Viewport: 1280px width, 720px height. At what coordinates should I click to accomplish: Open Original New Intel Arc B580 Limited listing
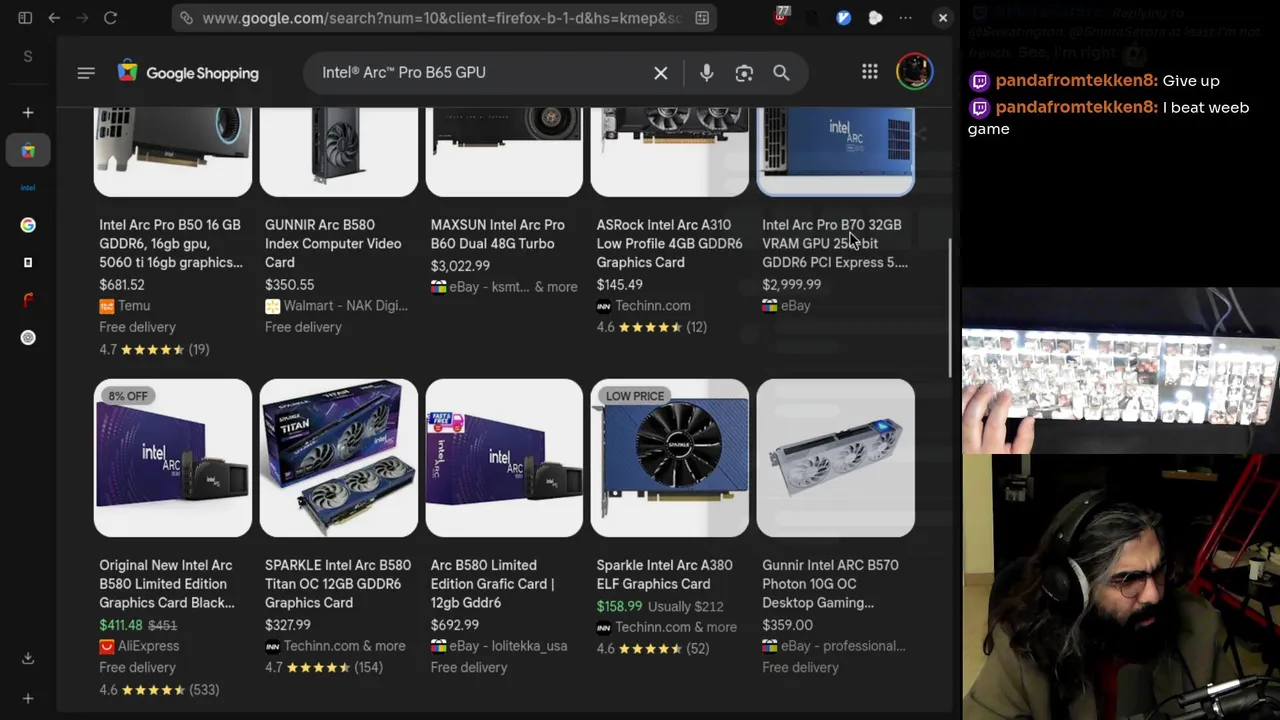[x=167, y=584]
